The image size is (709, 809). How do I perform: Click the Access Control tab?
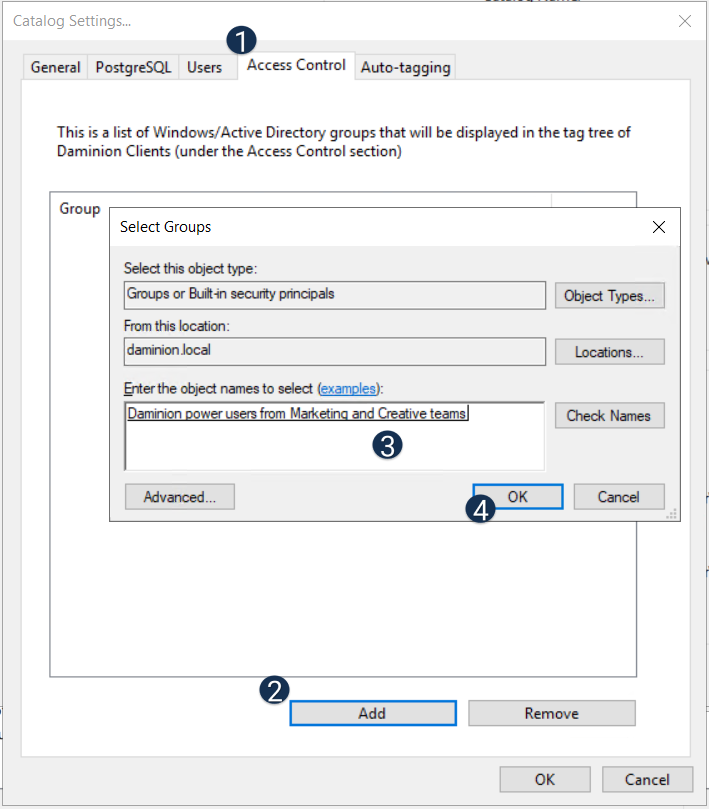(296, 65)
